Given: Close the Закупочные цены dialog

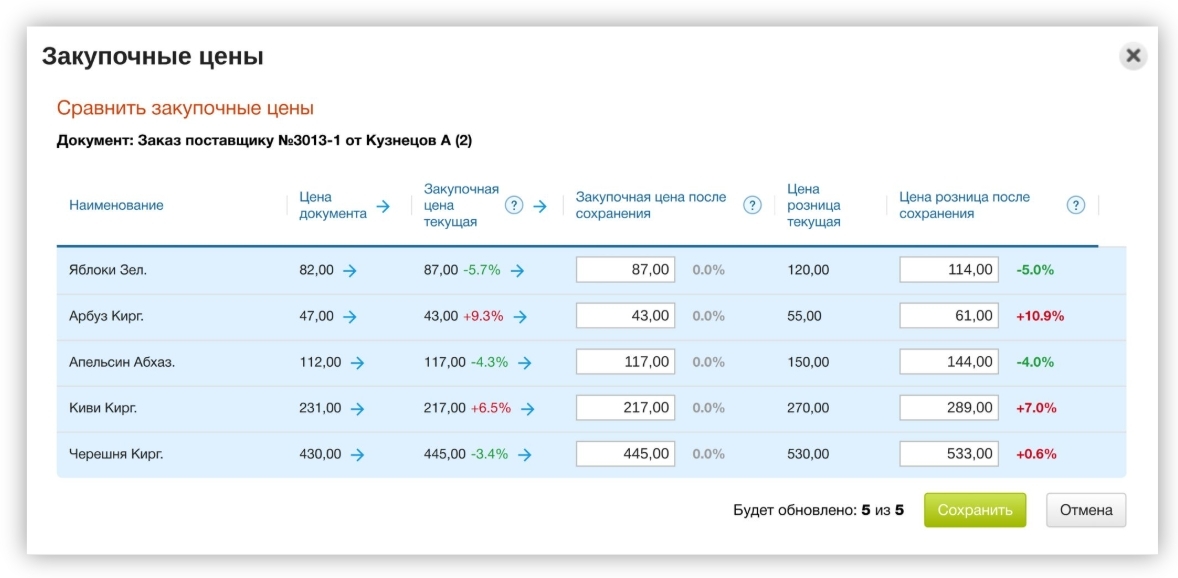Looking at the screenshot, I should click(x=1133, y=56).
